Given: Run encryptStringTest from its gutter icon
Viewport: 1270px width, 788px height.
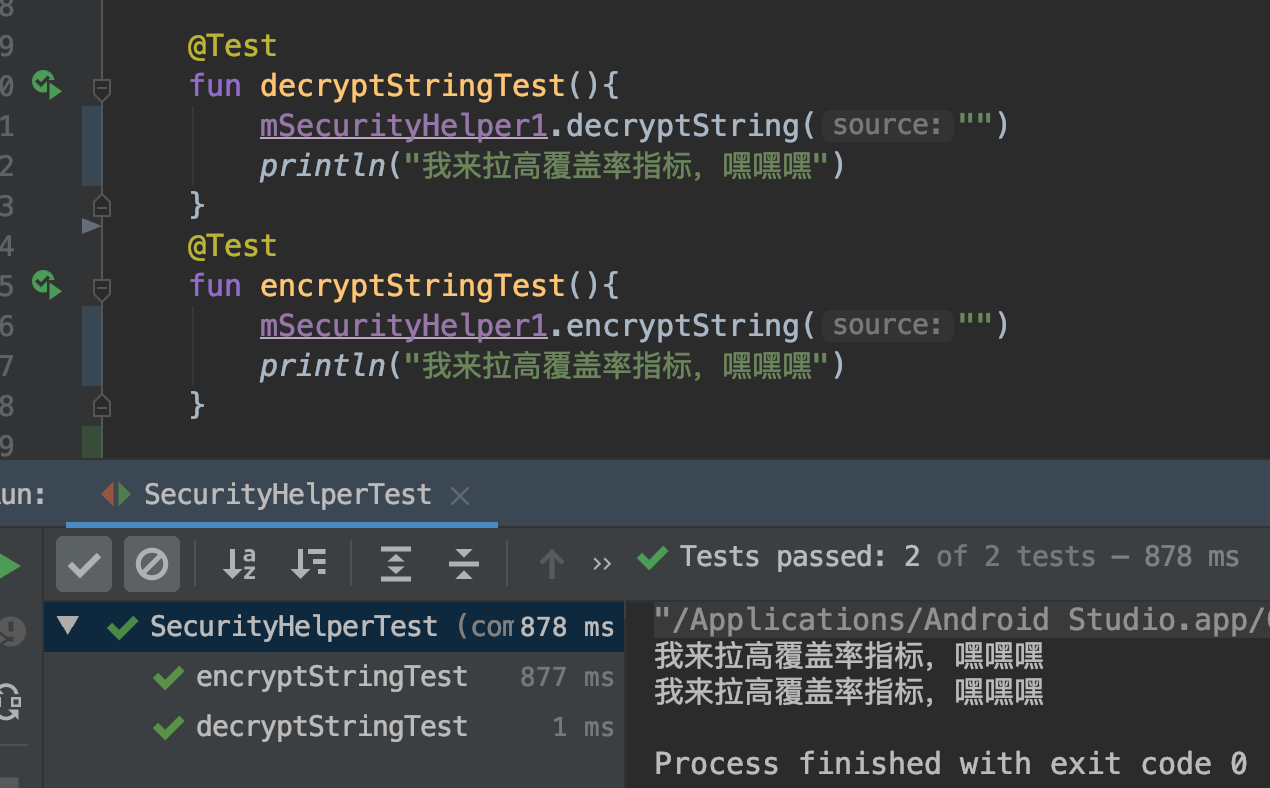Looking at the screenshot, I should click(x=46, y=285).
